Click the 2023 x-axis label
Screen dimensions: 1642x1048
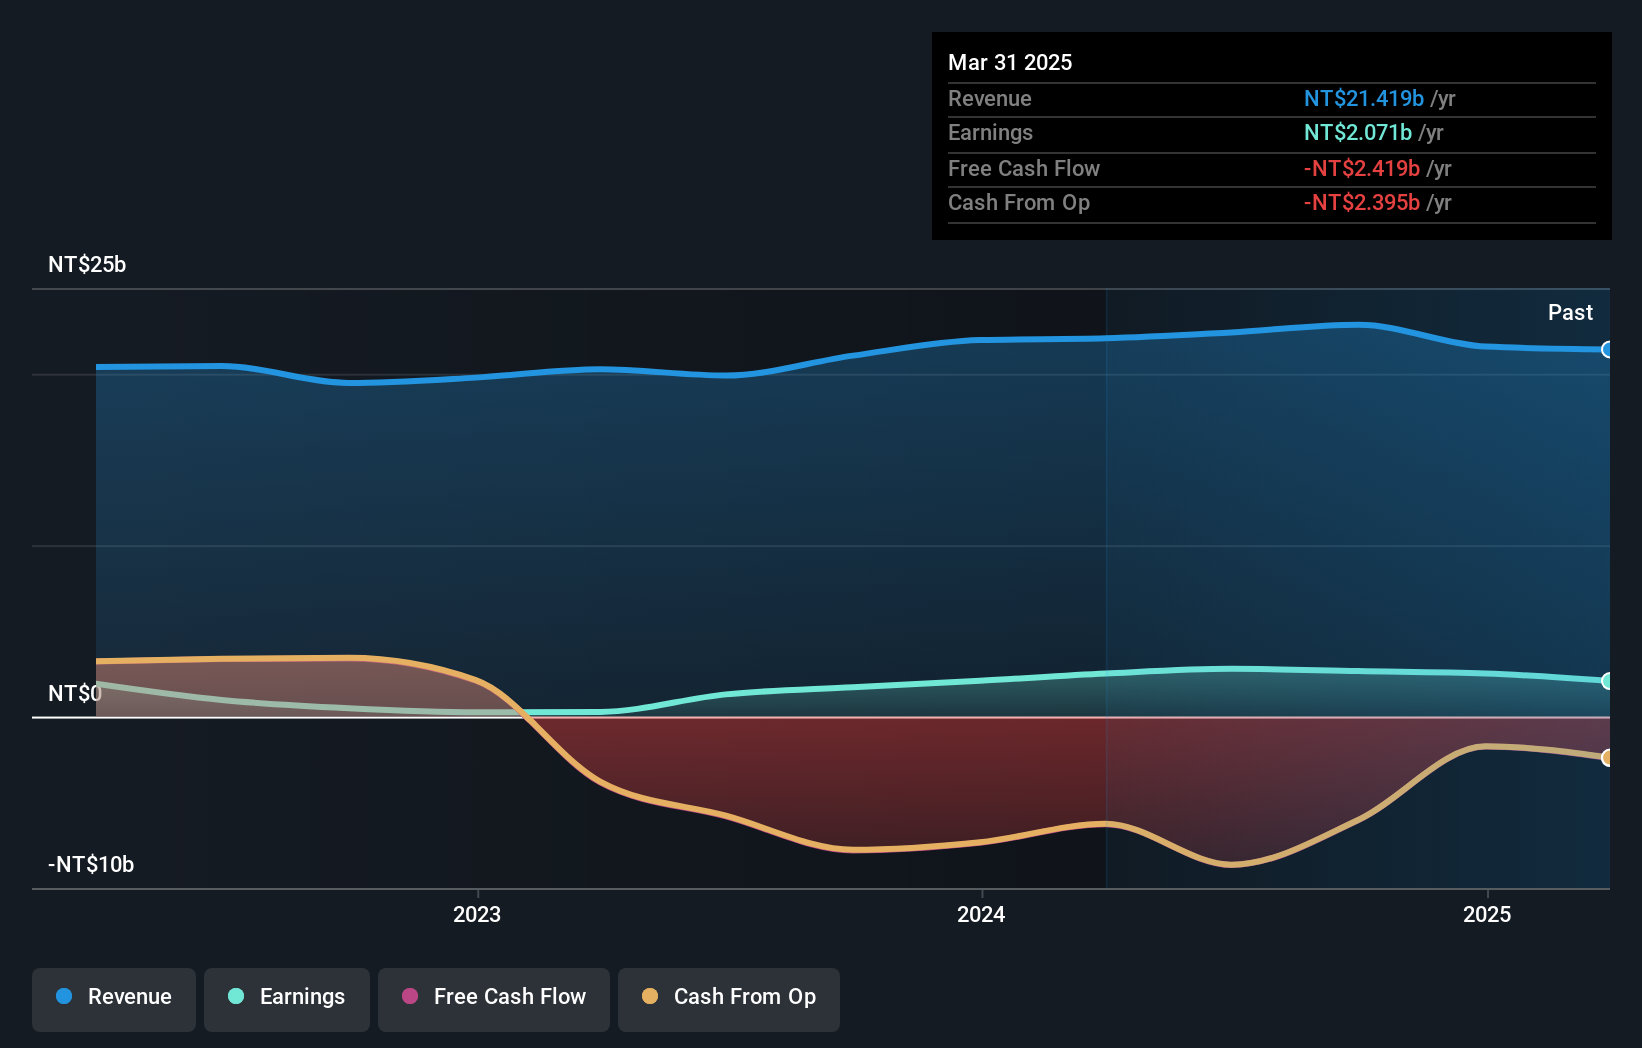click(x=477, y=914)
